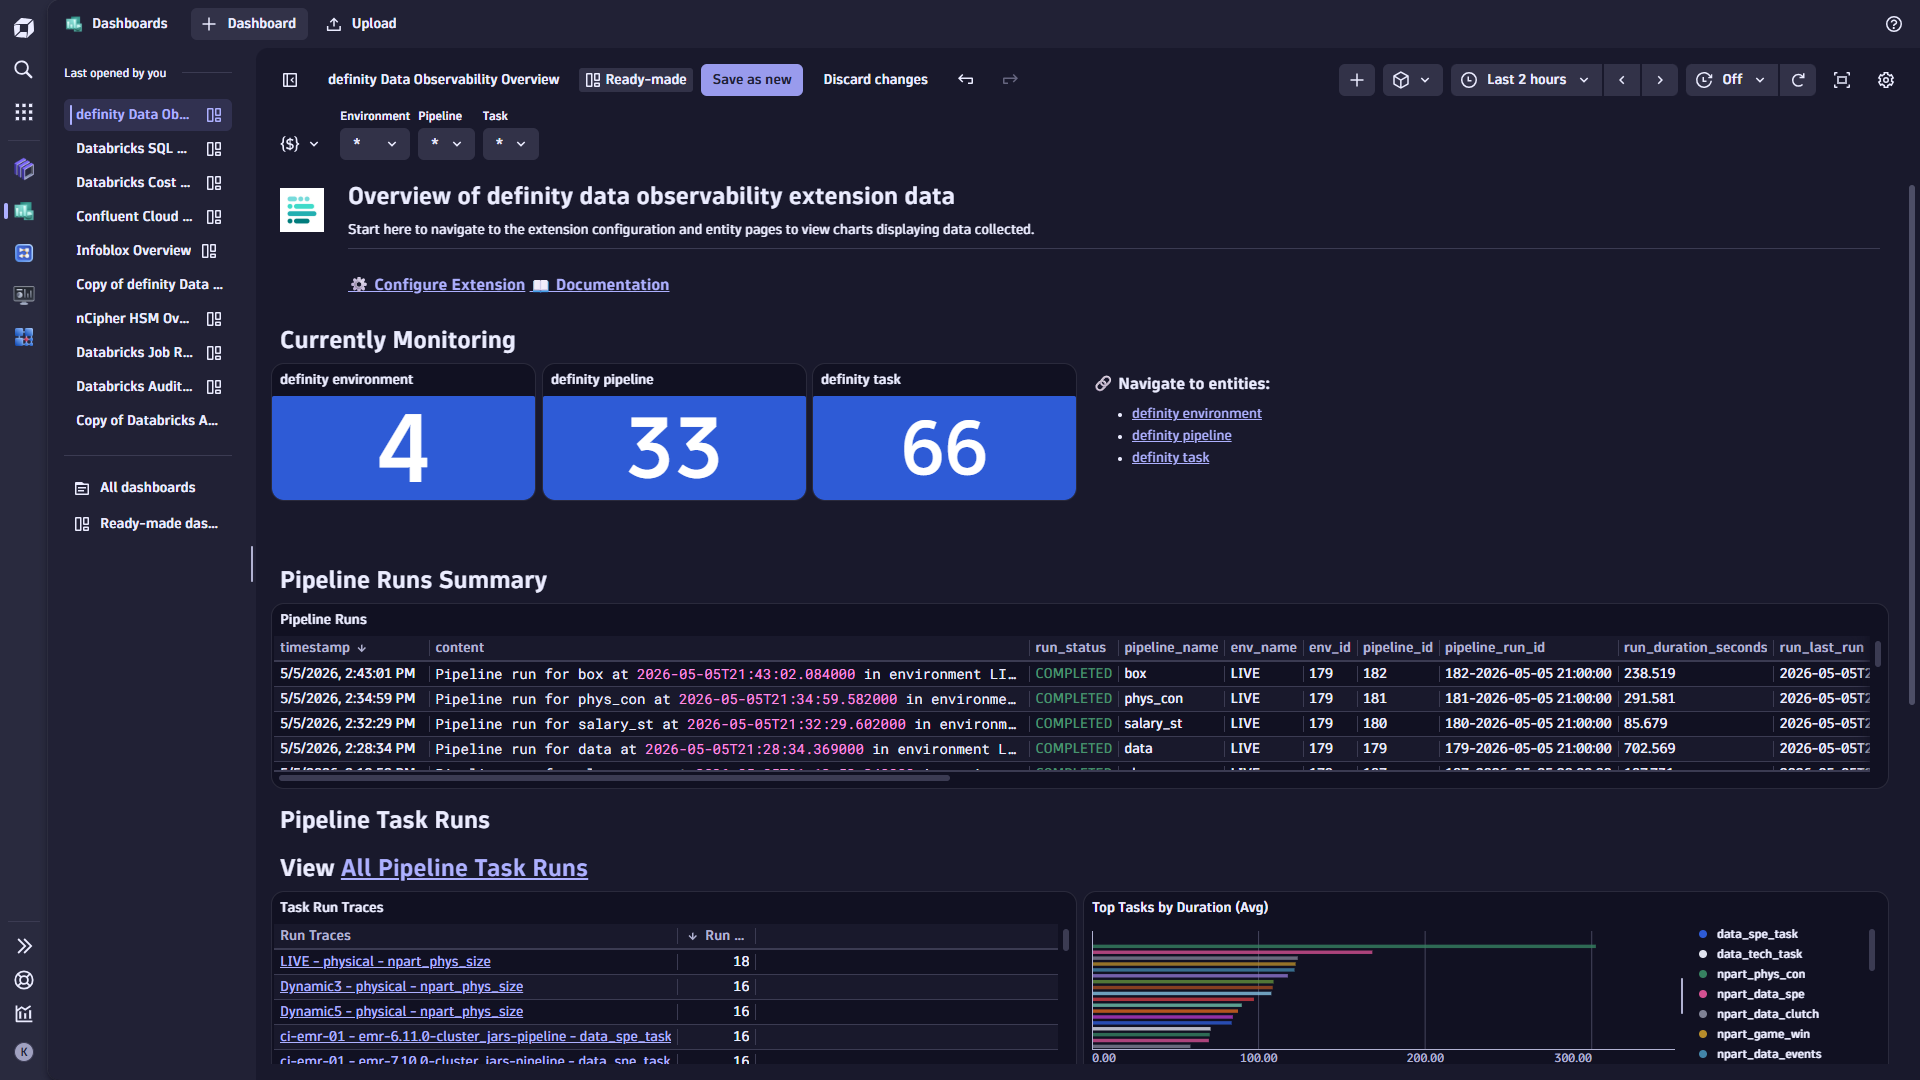
Task: Click Save as new button
Action: pyautogui.click(x=752, y=80)
